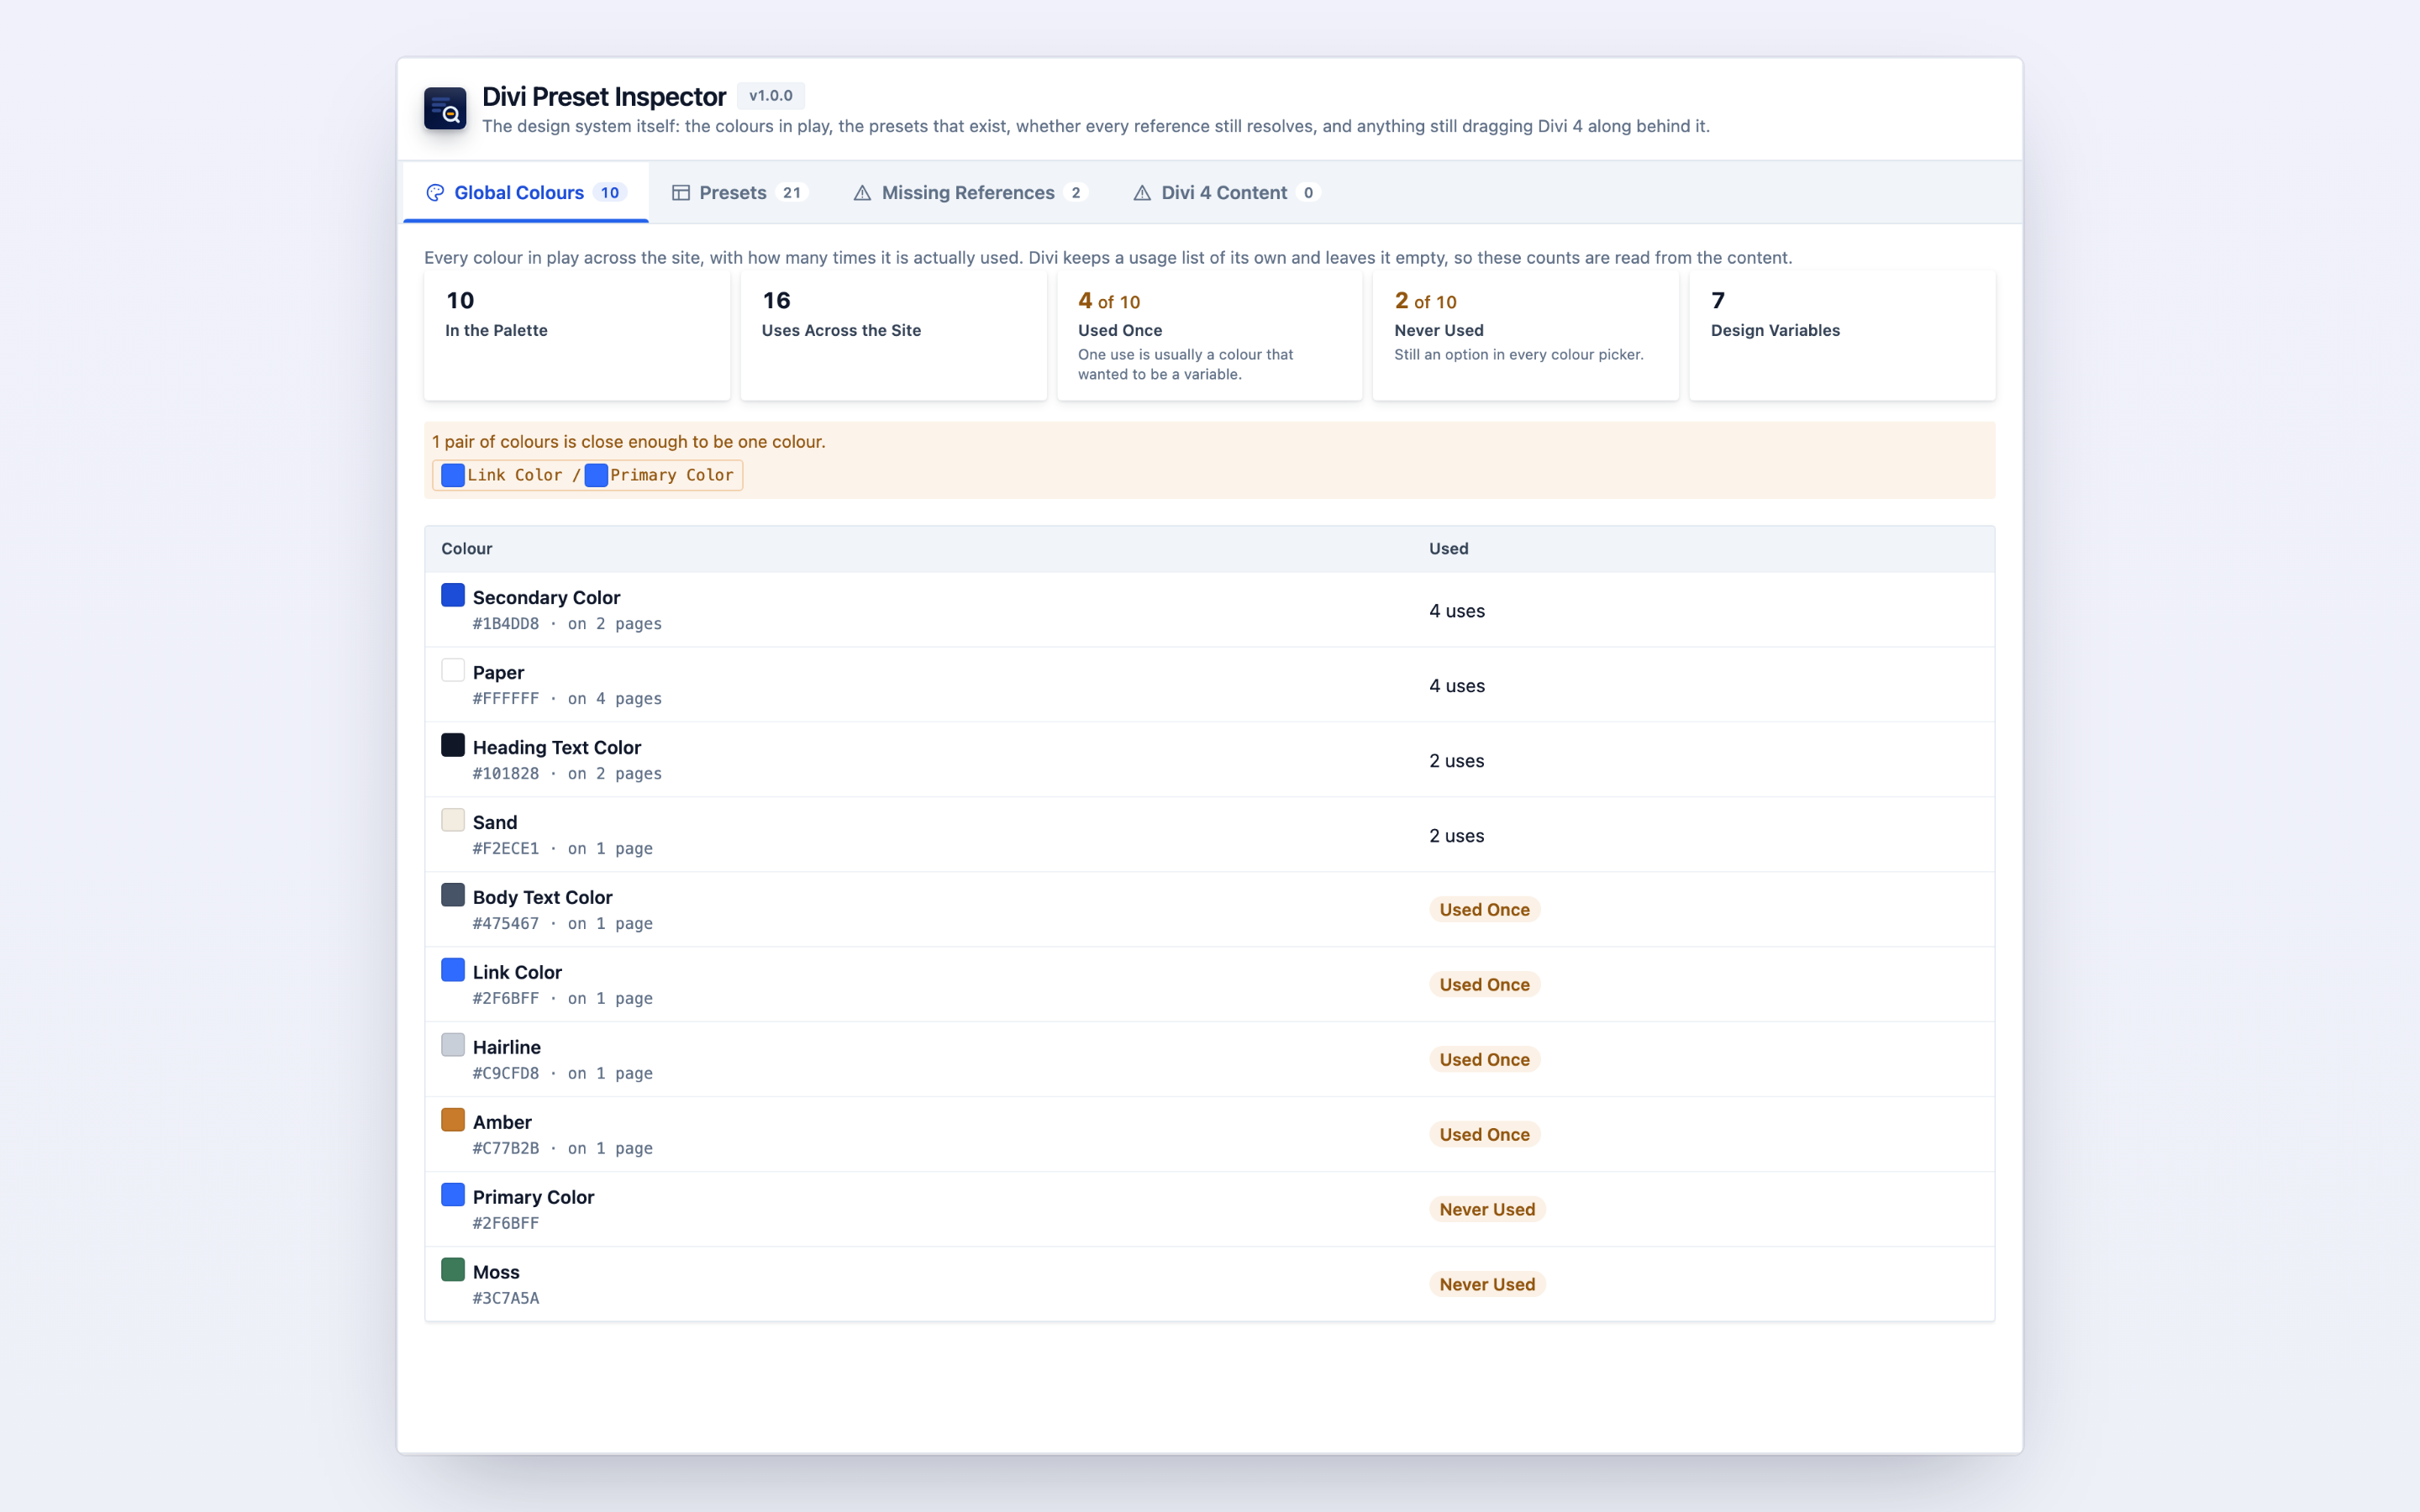Image resolution: width=2420 pixels, height=1512 pixels.
Task: Click the Divi Preset Inspector logo icon
Action: 445,109
